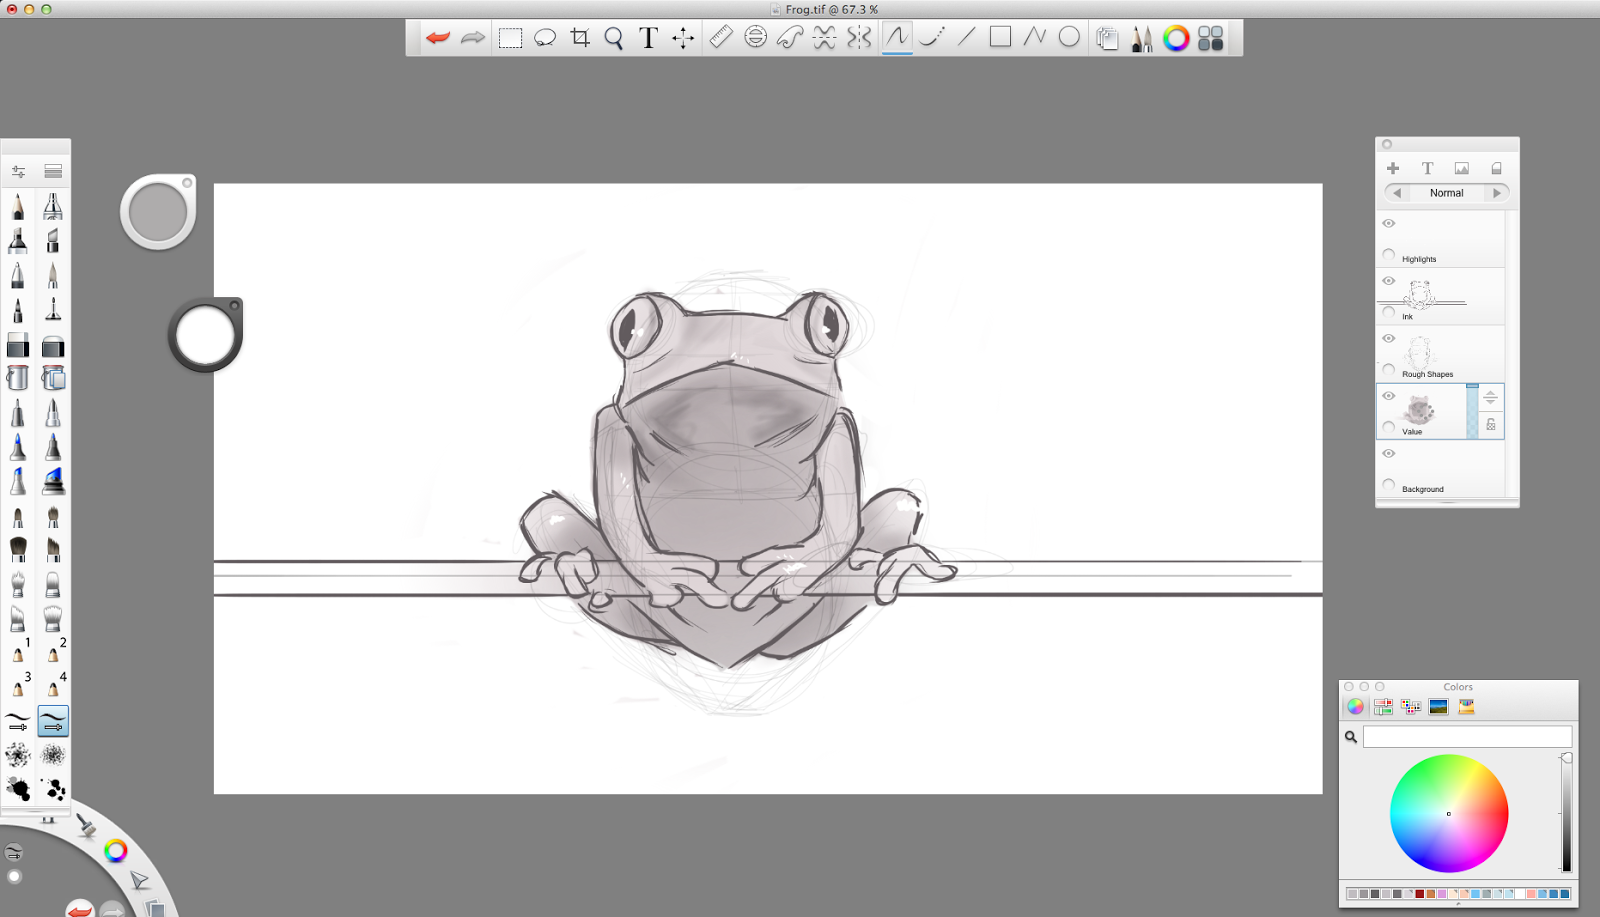Click the Ink layer marking circle

point(1389,312)
